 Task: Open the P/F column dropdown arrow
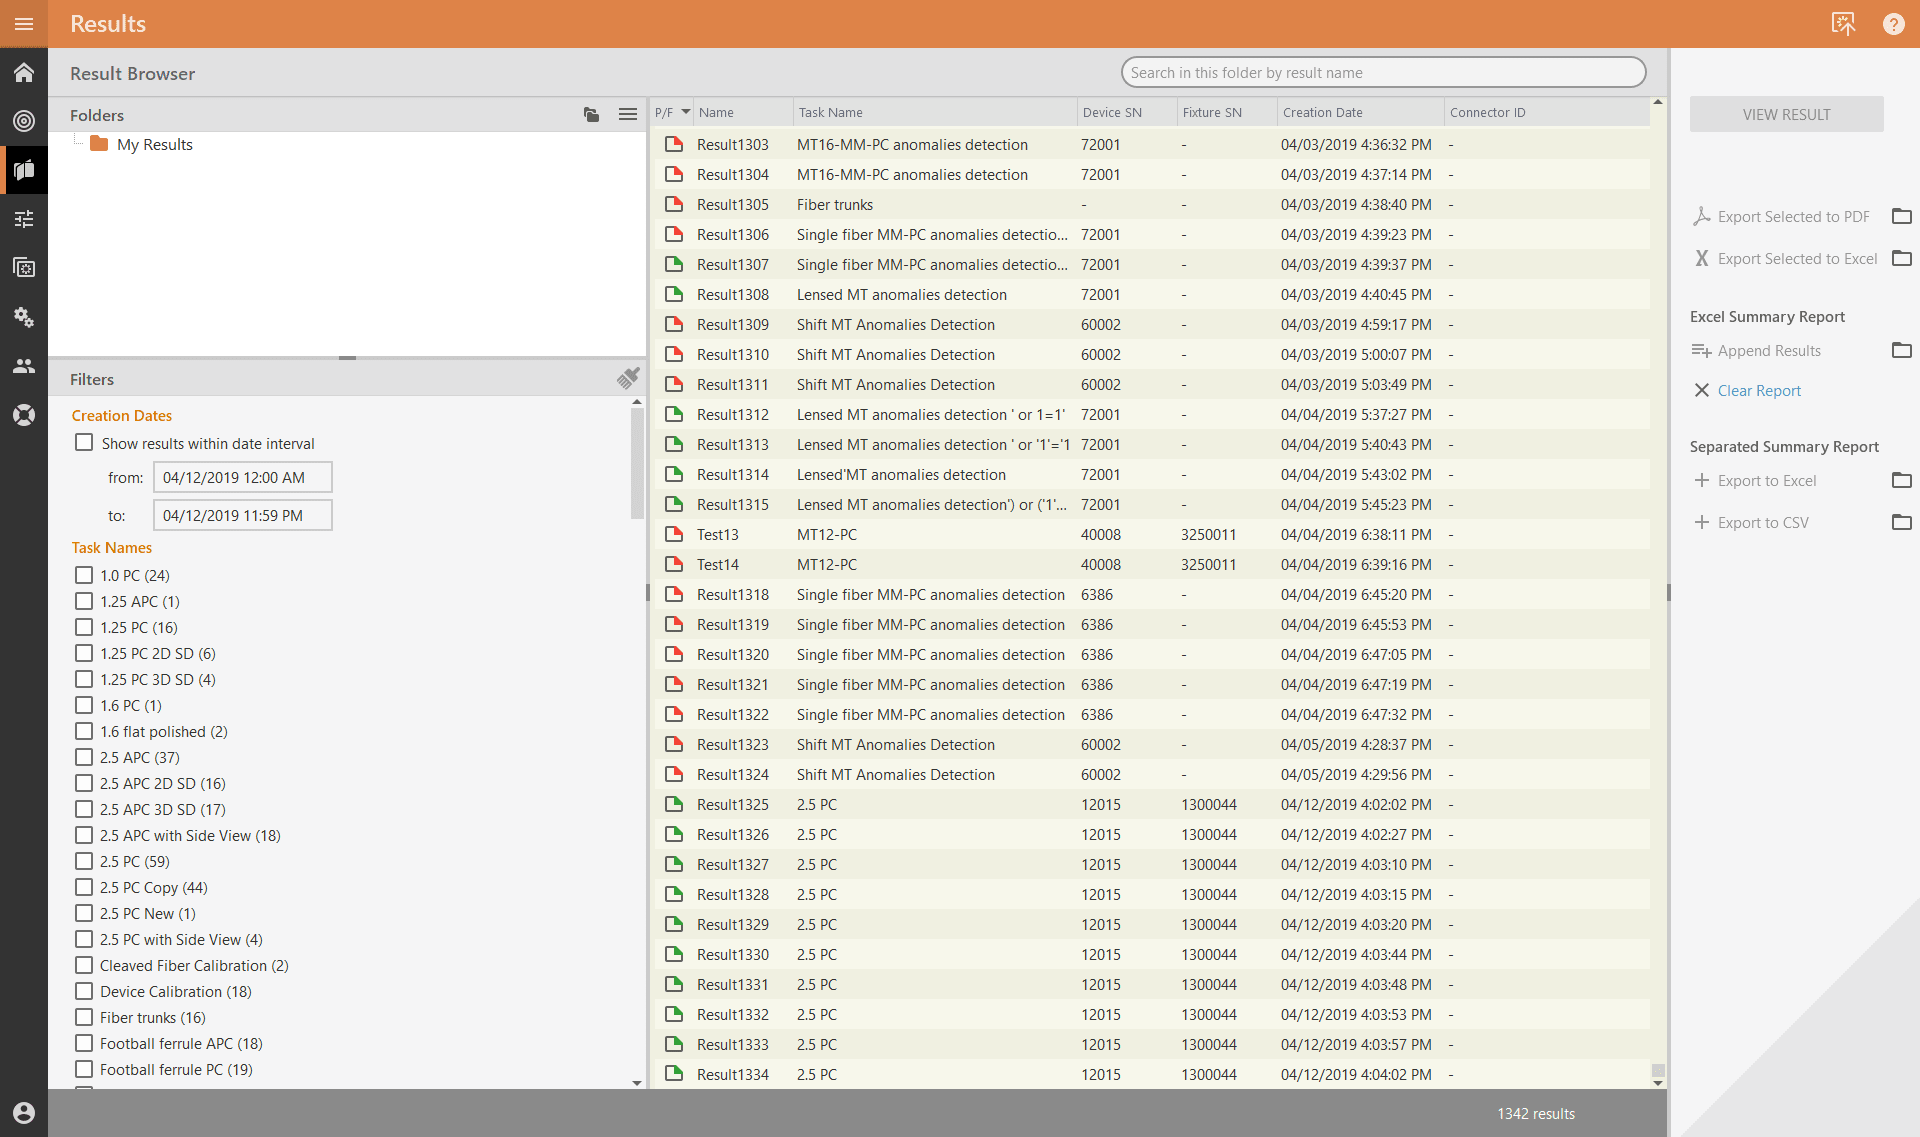pyautogui.click(x=686, y=112)
